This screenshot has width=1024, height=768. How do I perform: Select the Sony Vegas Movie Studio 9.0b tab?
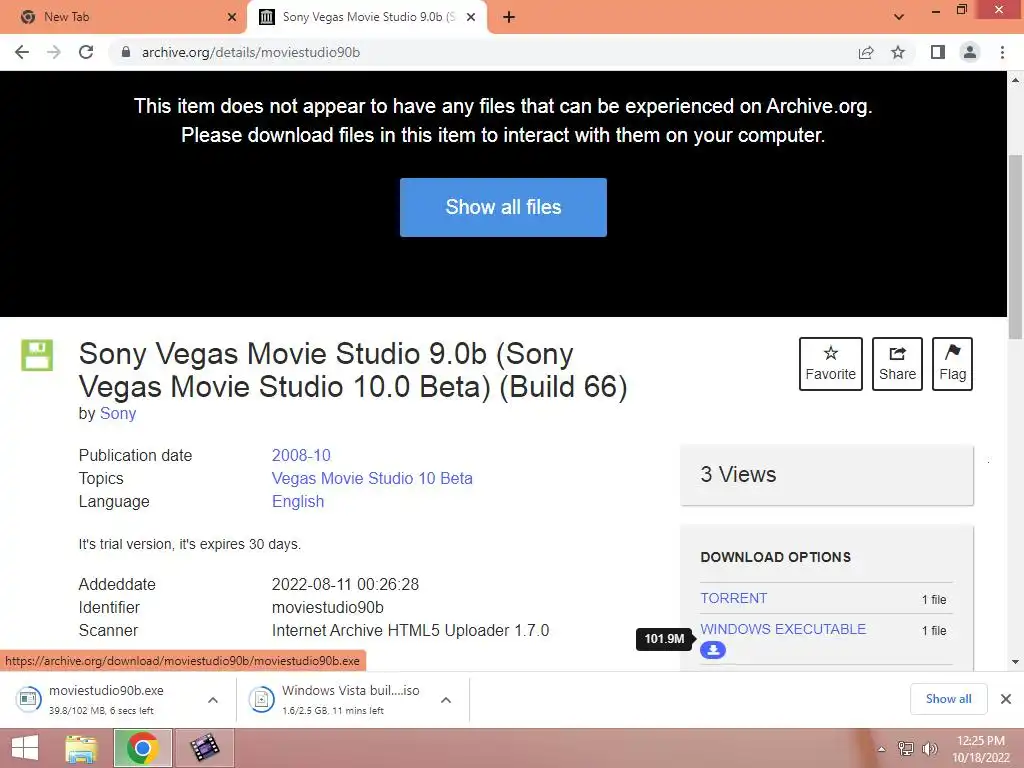point(368,17)
